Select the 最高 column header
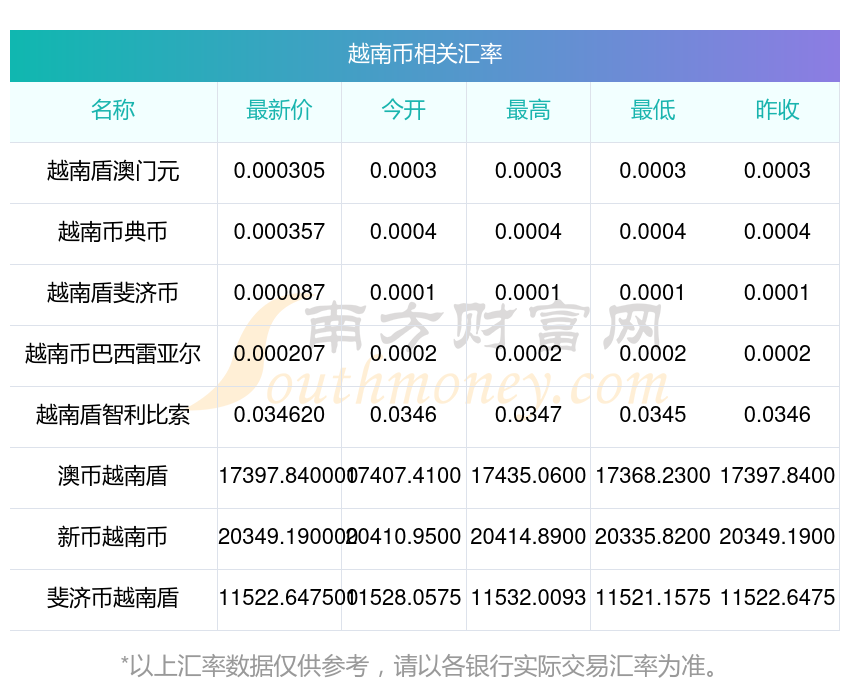 528,111
